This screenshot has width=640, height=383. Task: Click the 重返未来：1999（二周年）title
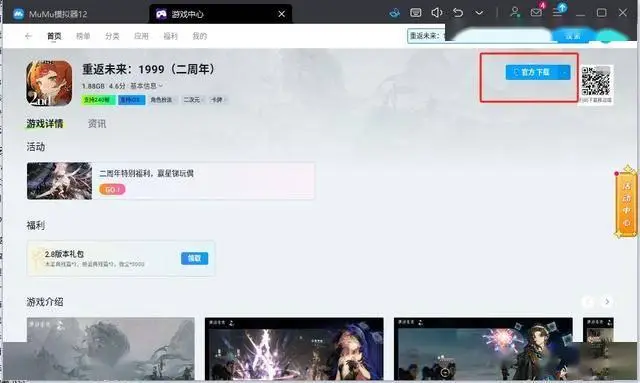coord(149,69)
